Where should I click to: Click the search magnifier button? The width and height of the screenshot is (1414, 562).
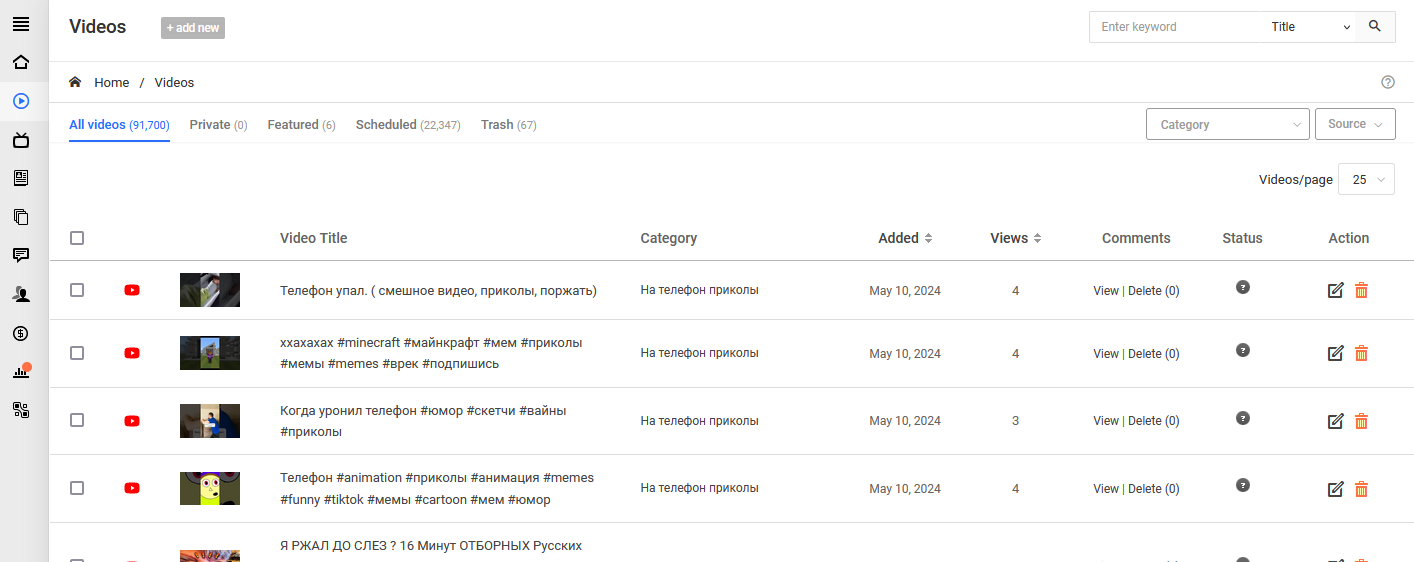tap(1375, 27)
